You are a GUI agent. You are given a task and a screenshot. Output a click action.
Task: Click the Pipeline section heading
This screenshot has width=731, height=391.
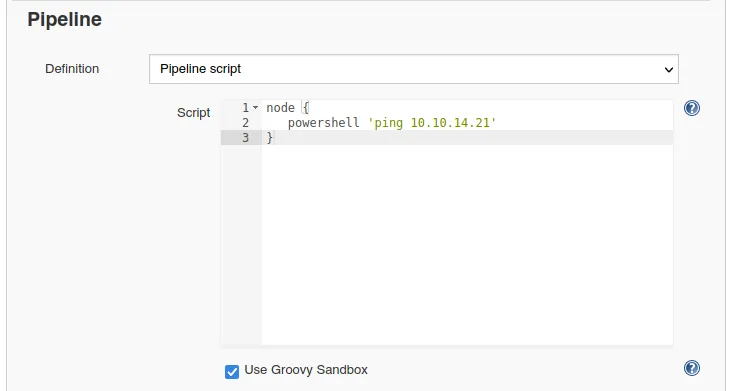64,20
